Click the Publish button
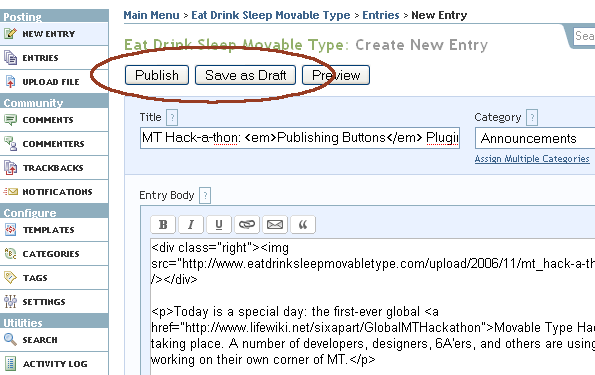 pyautogui.click(x=157, y=75)
